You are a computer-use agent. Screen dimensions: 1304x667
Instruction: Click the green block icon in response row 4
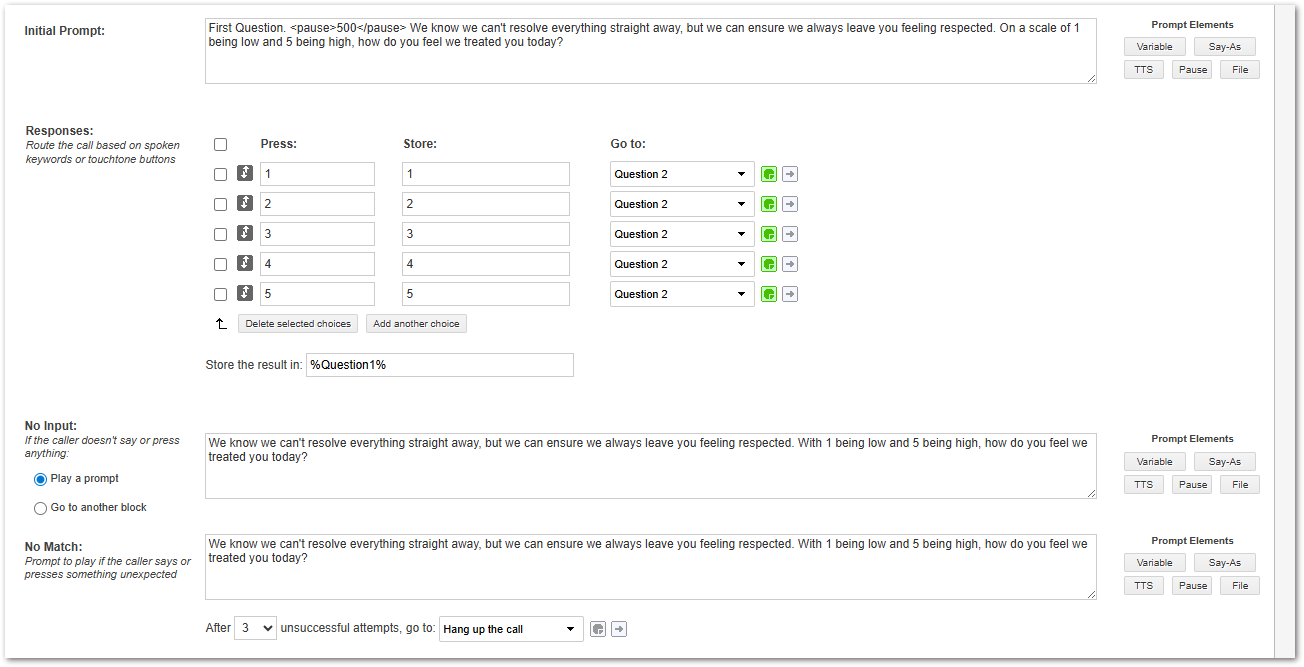point(768,264)
